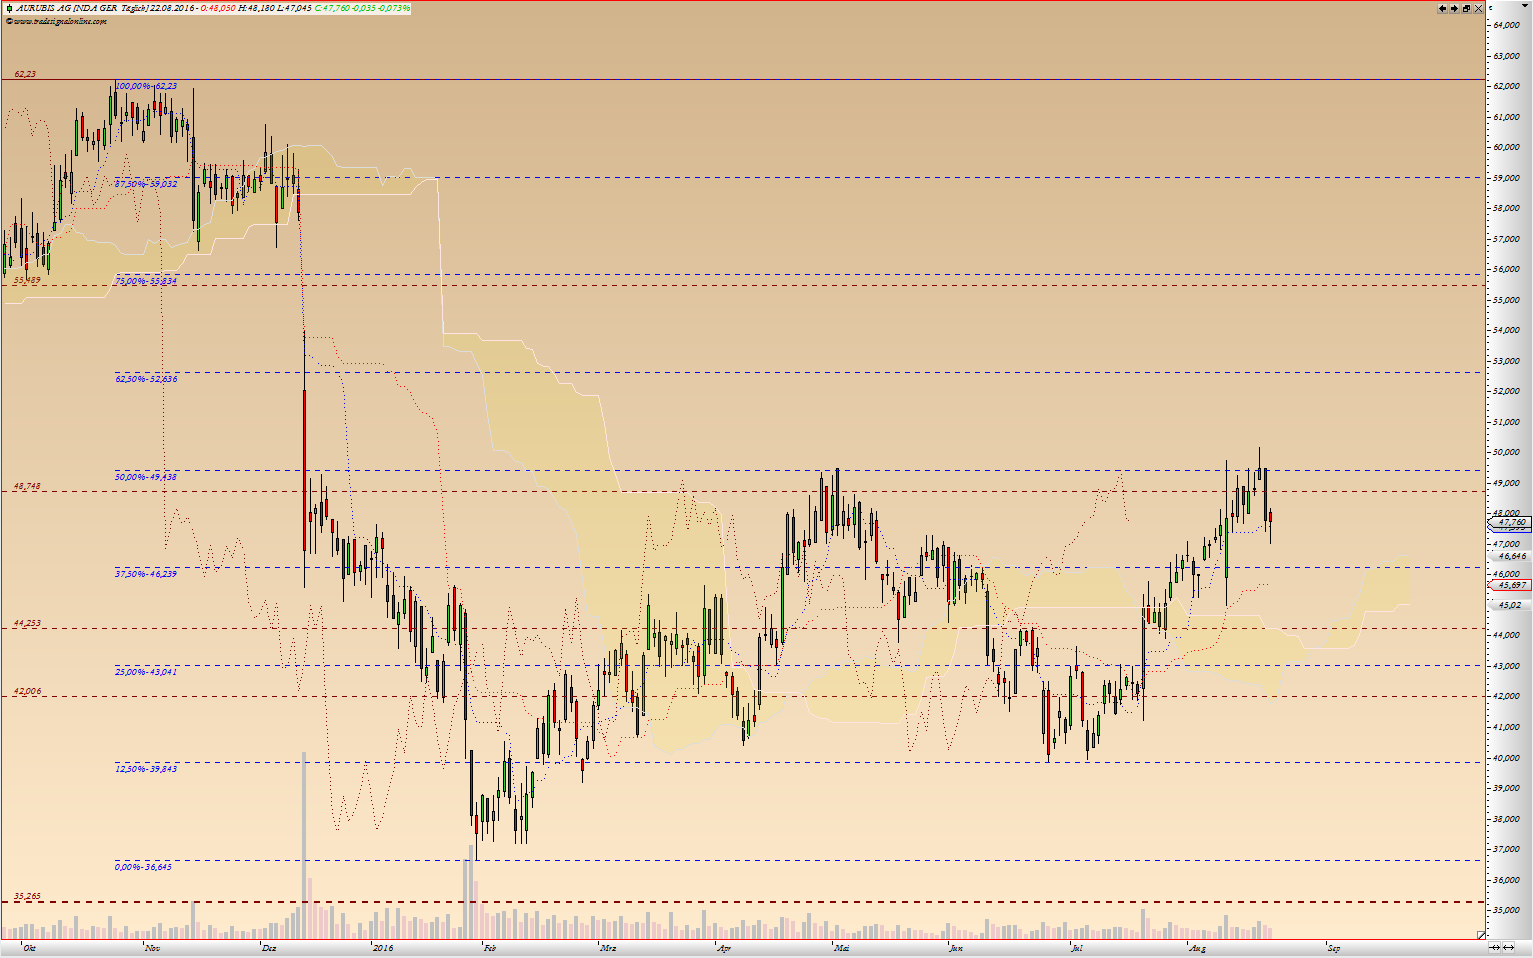Click the right arrow chart navigation button

[x=1454, y=8]
